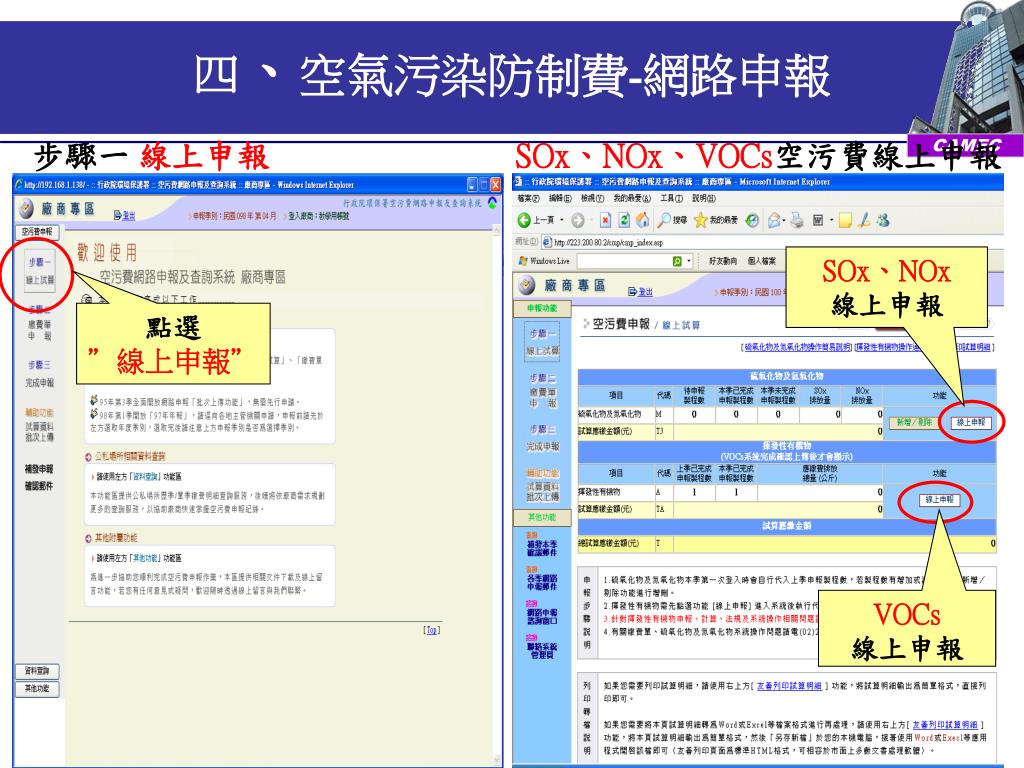Image resolution: width=1024 pixels, height=768 pixels.
Task: Click green search icon in Windows Live bar
Action: pyautogui.click(x=677, y=261)
